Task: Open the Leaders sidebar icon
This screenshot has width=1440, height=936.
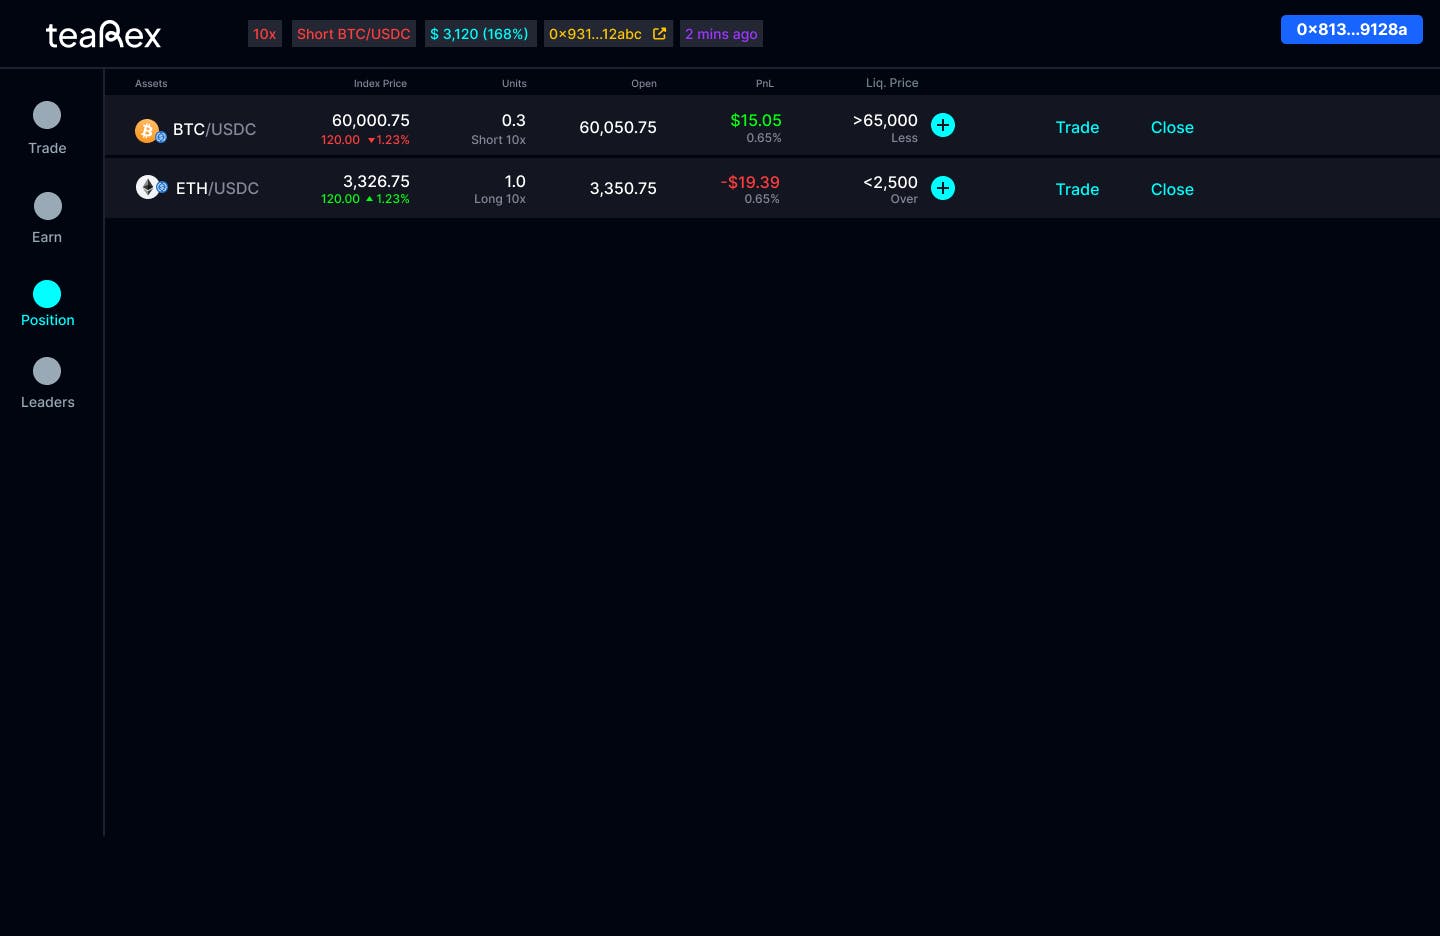Action: (47, 371)
